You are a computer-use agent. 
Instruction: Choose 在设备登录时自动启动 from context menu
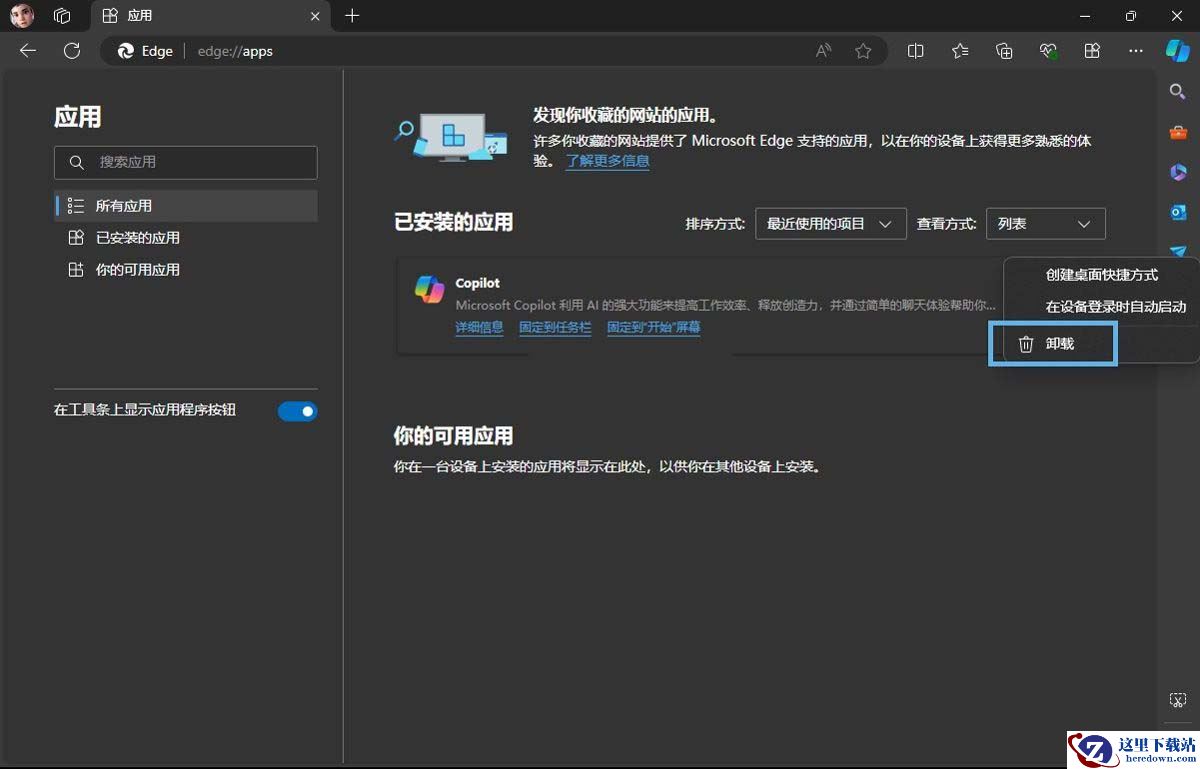coord(1102,307)
